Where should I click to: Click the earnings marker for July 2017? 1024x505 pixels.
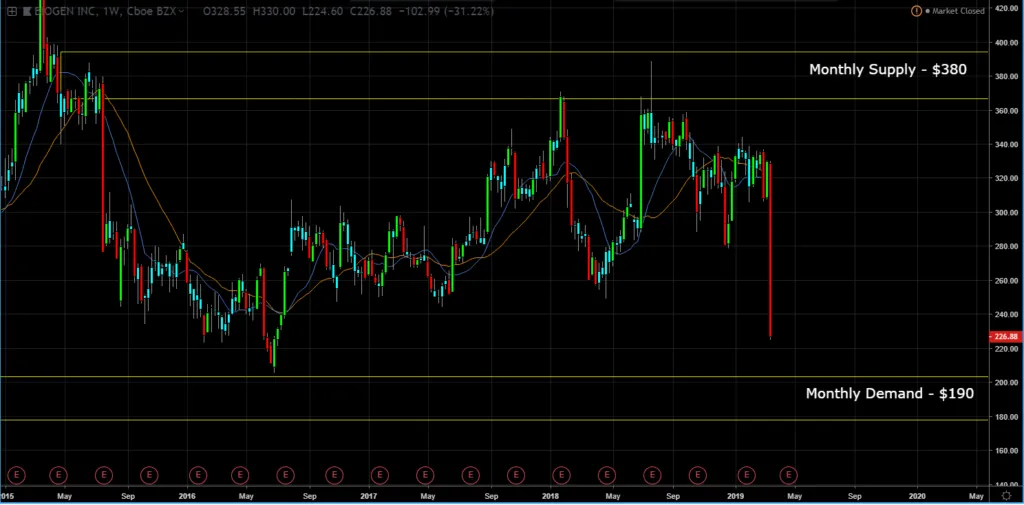(x=470, y=474)
